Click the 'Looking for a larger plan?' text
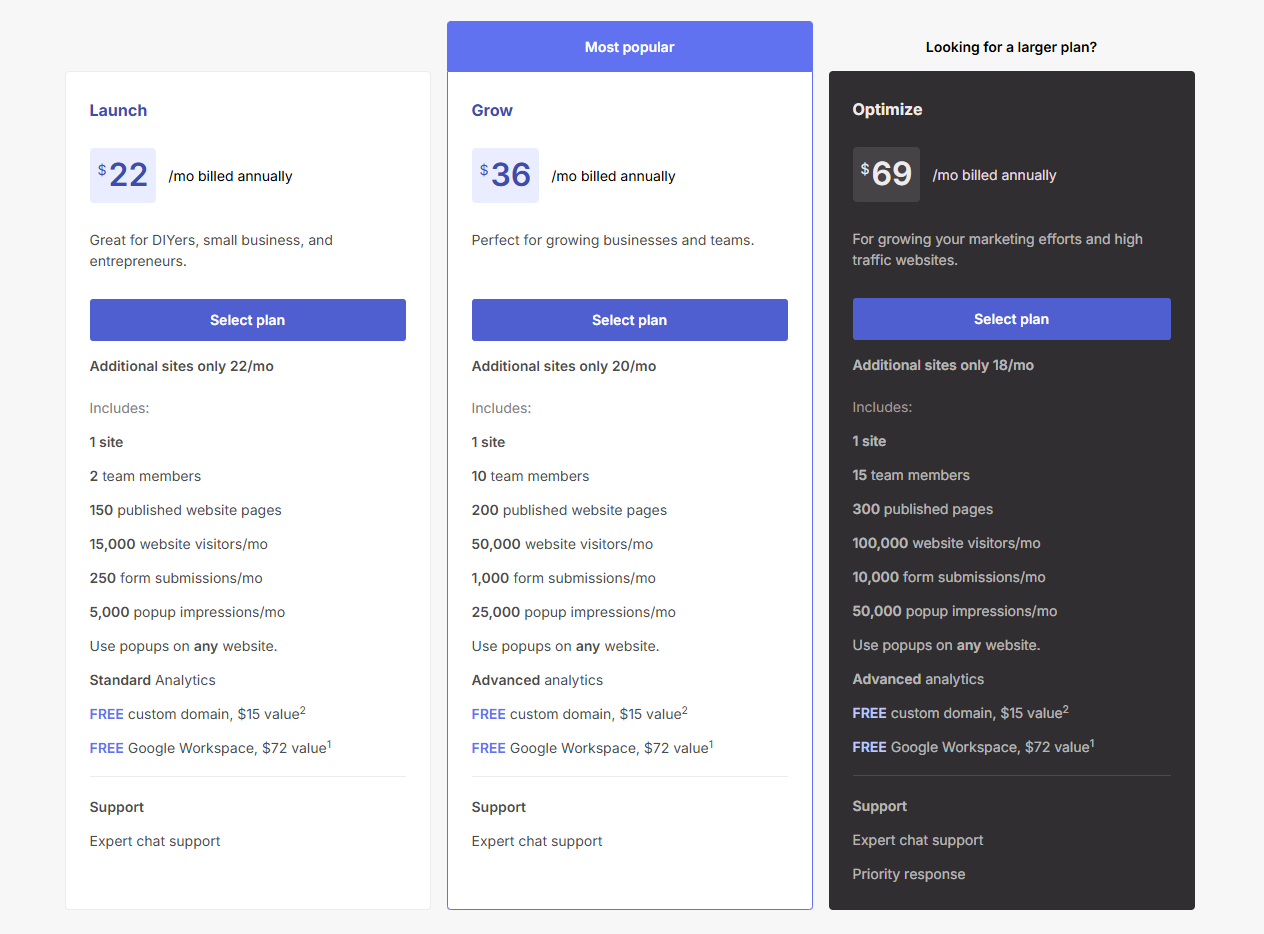Screen dimensions: 1264x934 point(1011,47)
